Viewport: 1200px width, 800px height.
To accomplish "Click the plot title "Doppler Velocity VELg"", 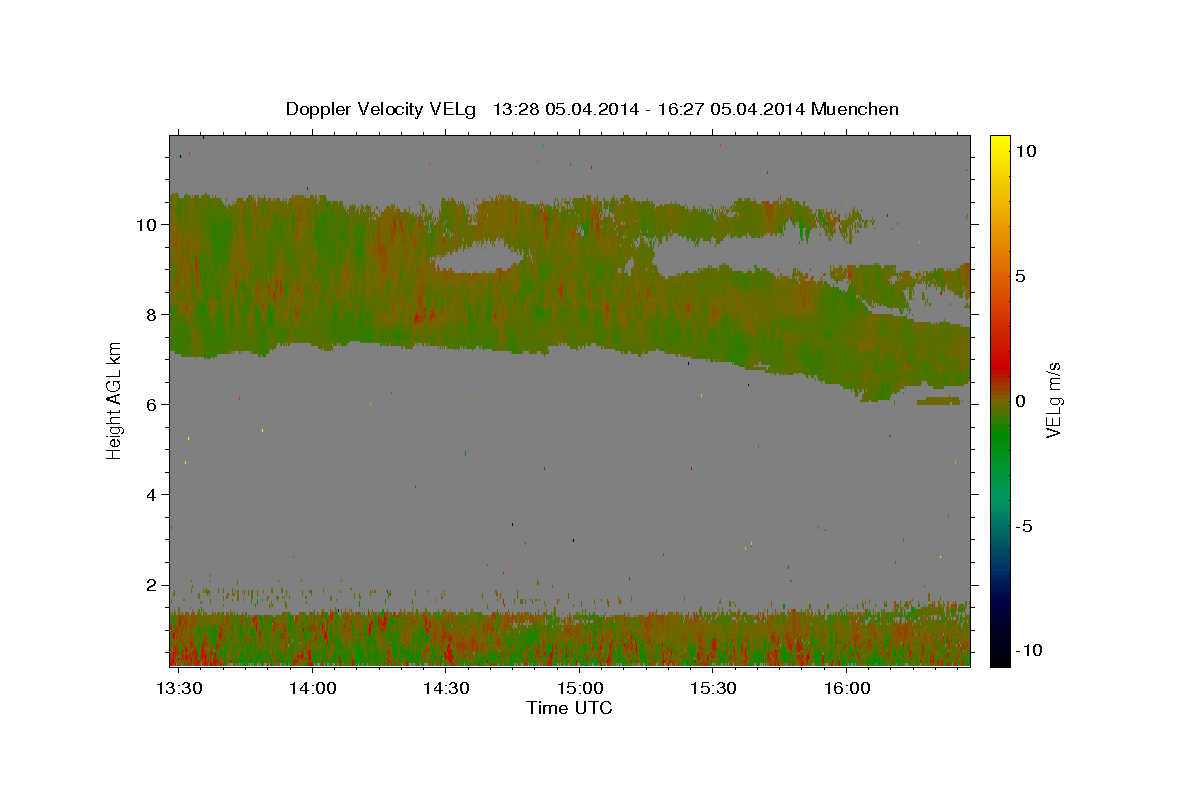I will click(x=380, y=109).
